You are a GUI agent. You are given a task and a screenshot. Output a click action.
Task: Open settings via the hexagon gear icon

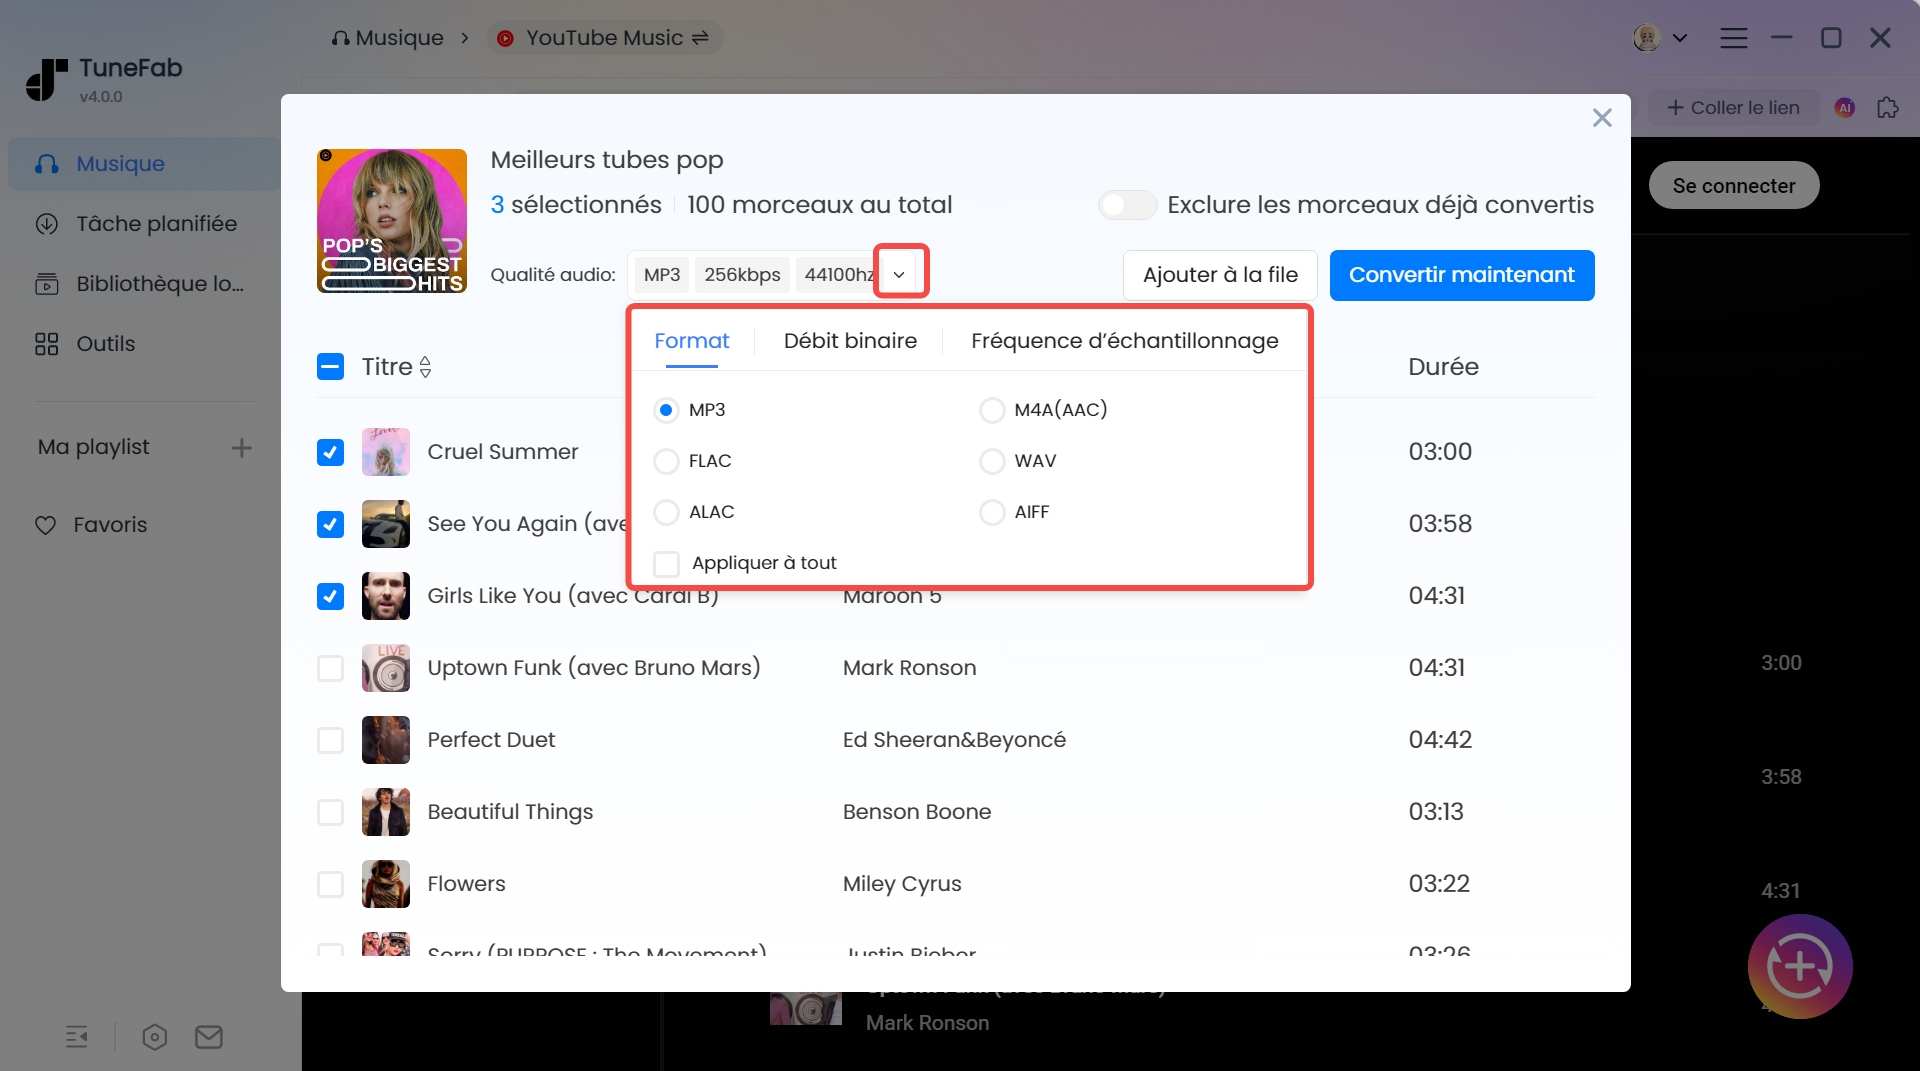click(154, 1037)
